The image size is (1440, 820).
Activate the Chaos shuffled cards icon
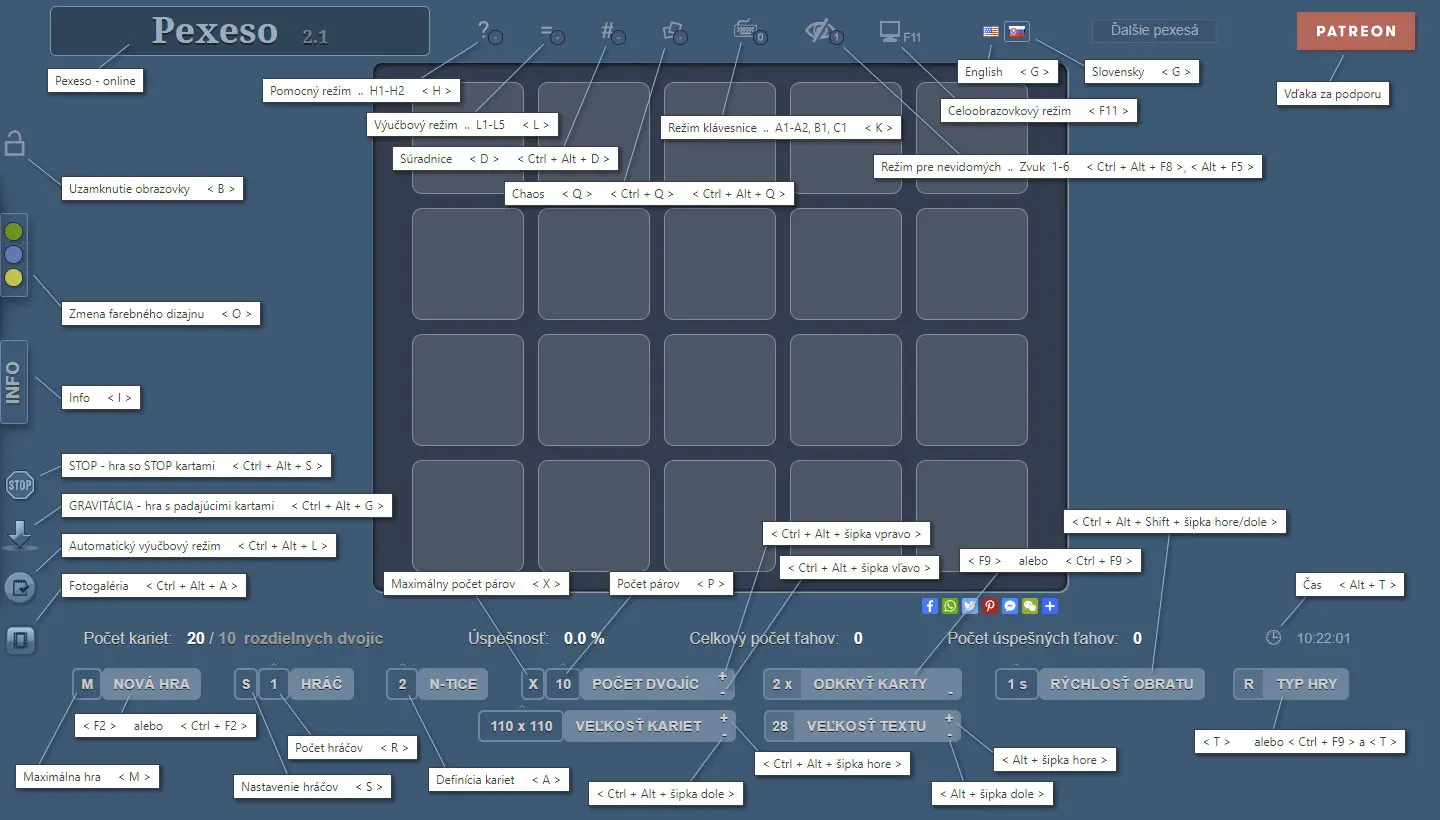click(672, 30)
